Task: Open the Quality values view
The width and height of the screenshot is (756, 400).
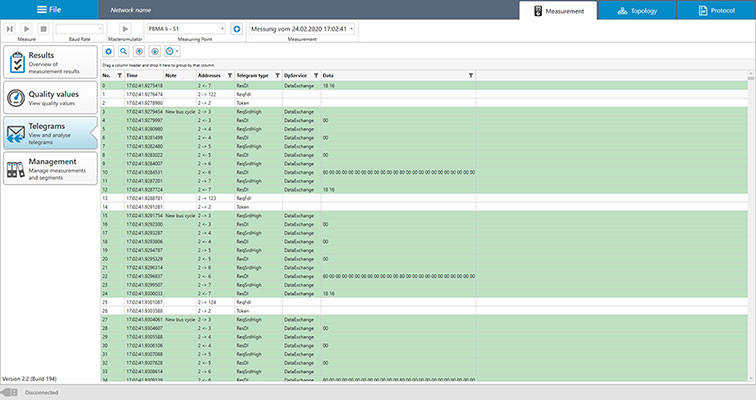Action: (x=50, y=97)
